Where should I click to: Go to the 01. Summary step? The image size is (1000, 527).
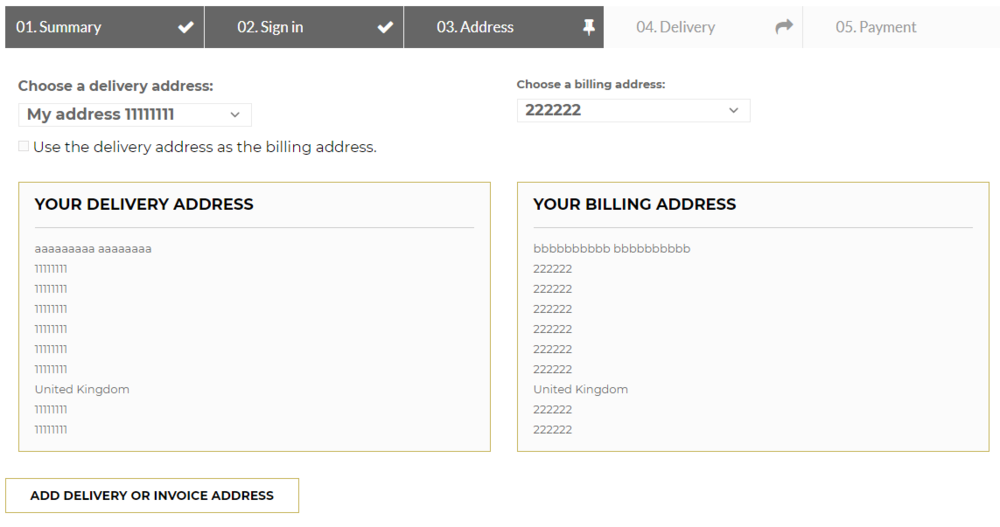coord(59,27)
